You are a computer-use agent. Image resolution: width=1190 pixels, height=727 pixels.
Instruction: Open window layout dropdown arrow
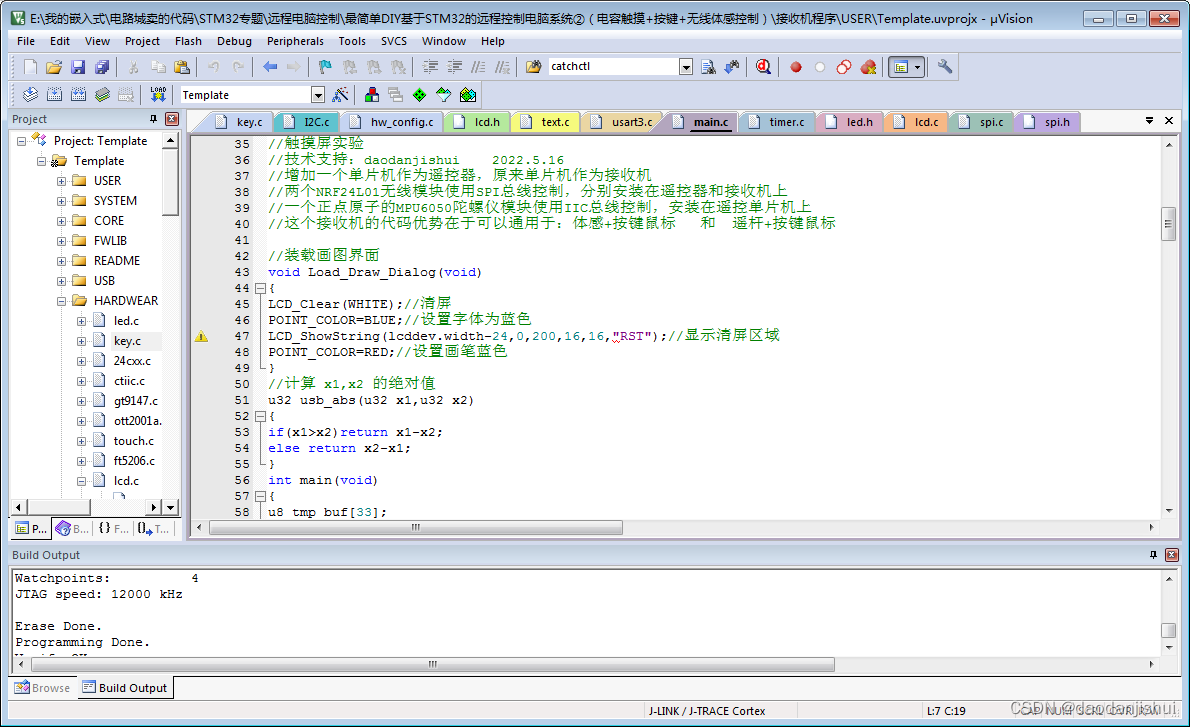tap(918, 67)
